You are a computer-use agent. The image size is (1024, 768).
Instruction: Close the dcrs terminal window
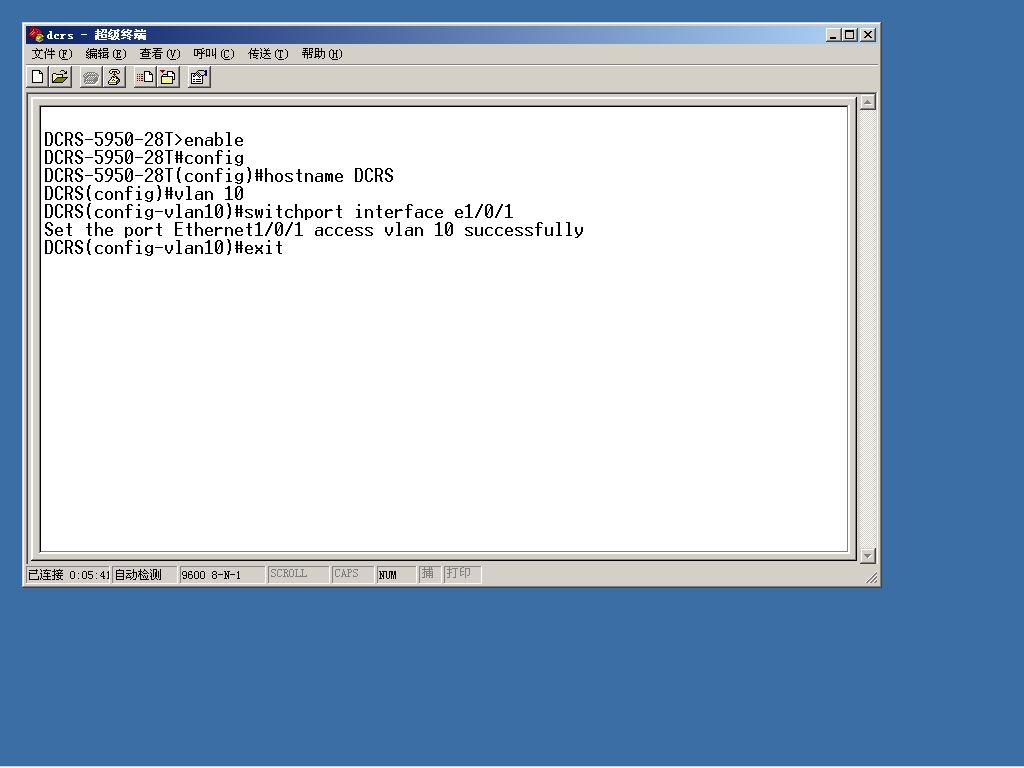tap(868, 35)
